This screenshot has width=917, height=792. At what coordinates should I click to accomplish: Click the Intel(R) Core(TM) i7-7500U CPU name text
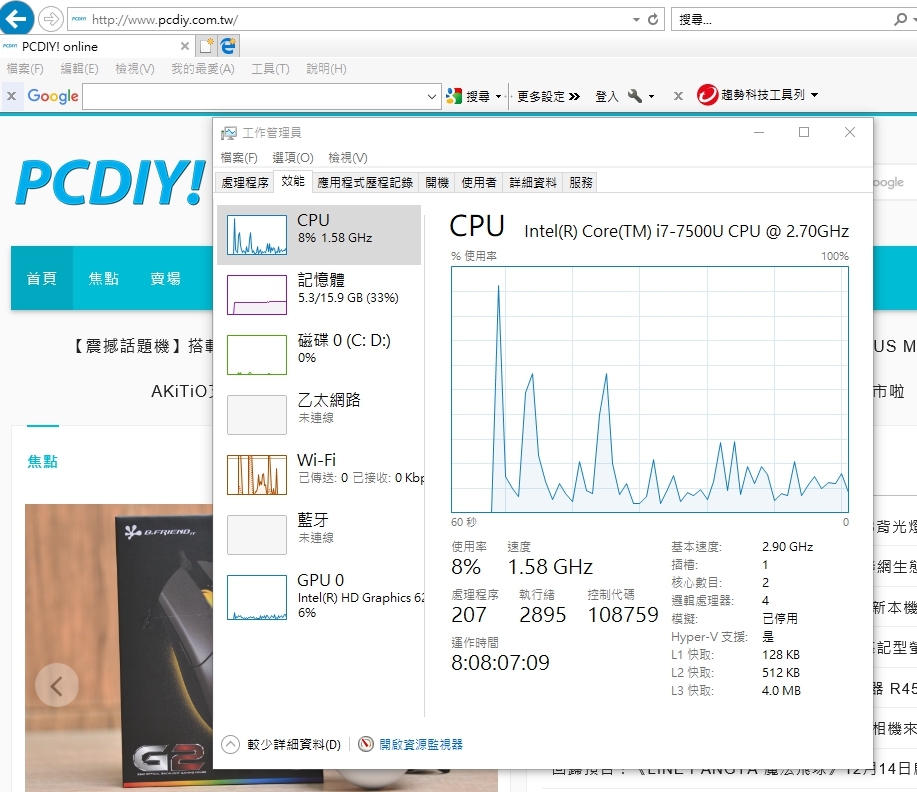[687, 231]
